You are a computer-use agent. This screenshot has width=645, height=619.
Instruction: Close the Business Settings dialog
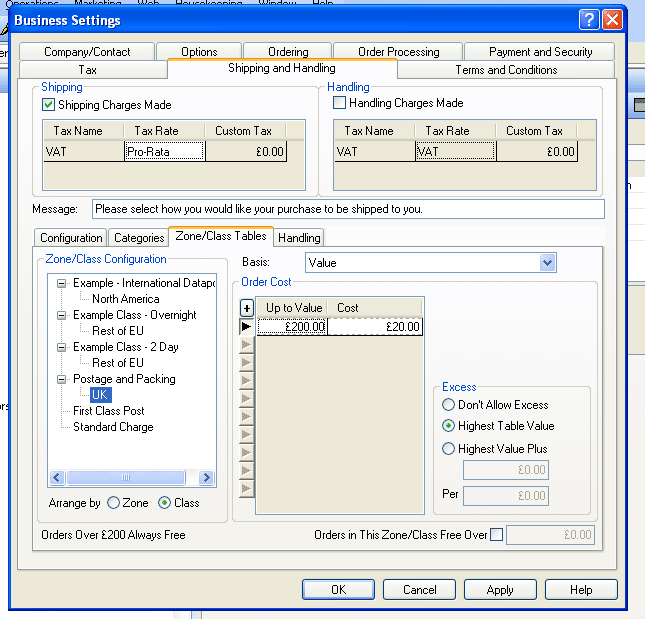click(x=613, y=20)
